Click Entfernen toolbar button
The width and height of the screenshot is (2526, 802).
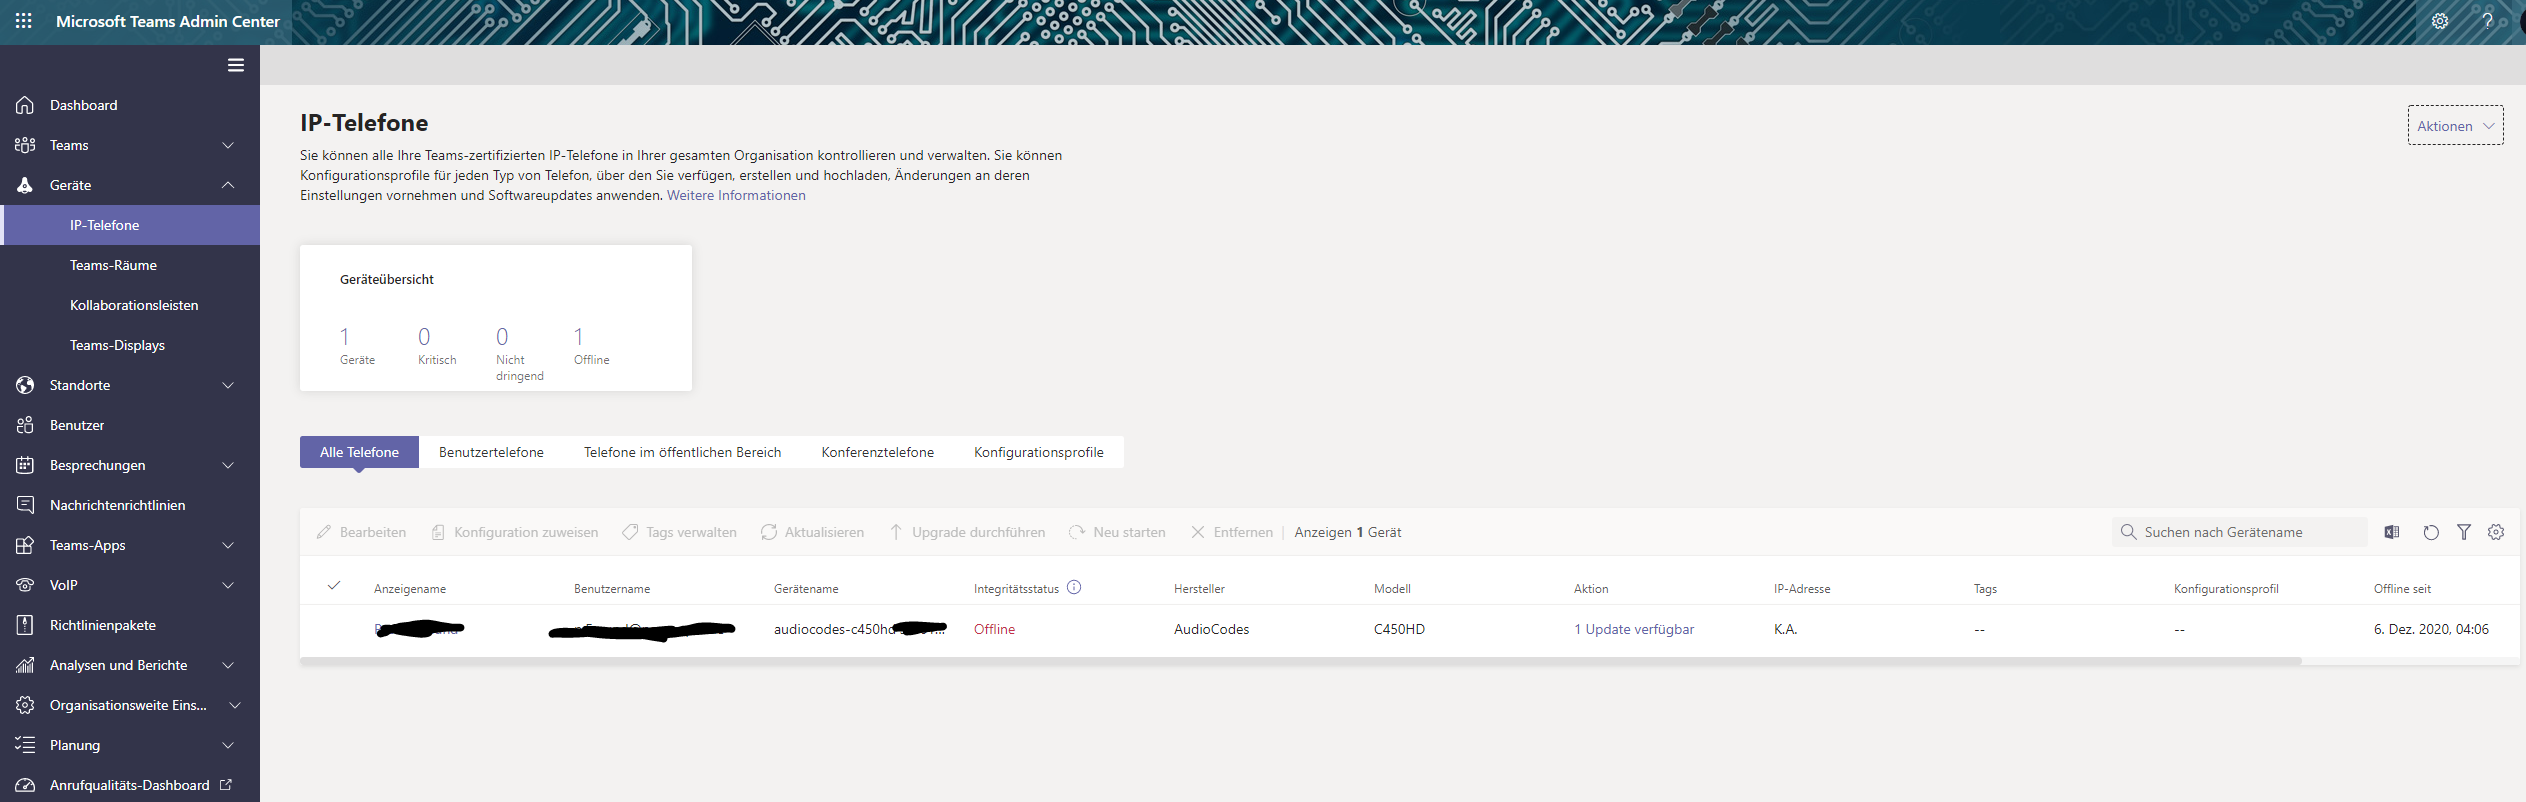pyautogui.click(x=1231, y=532)
